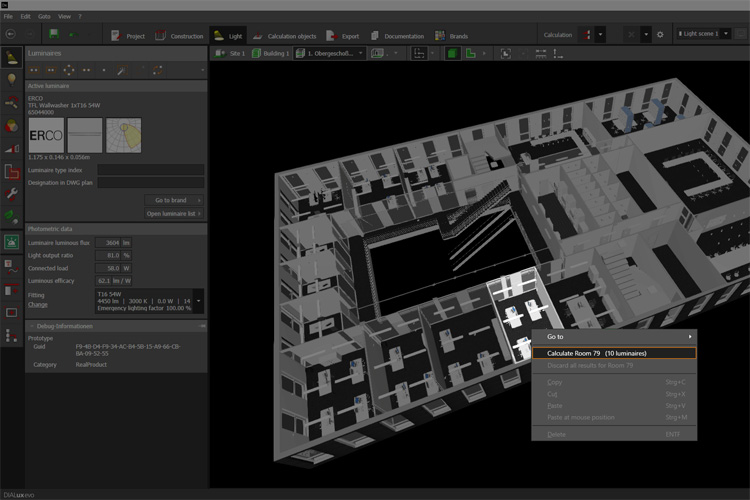Screen dimensions: 750x500
Task: Click the Change fitting link
Action: [36, 304]
